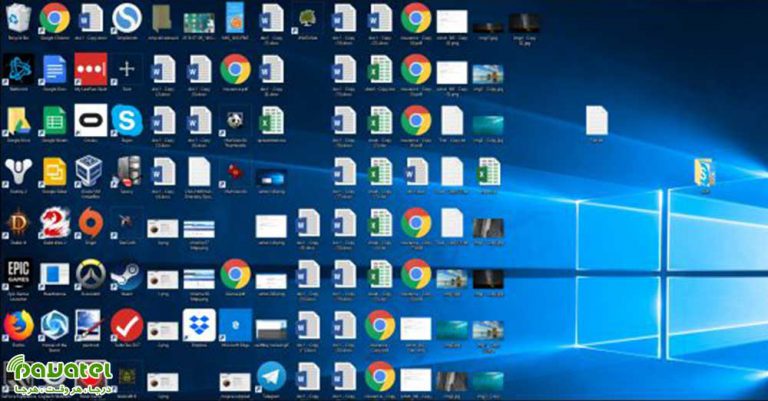Launch the Mozilla Firefox shortcut
The height and width of the screenshot is (401, 768).
coord(18,326)
